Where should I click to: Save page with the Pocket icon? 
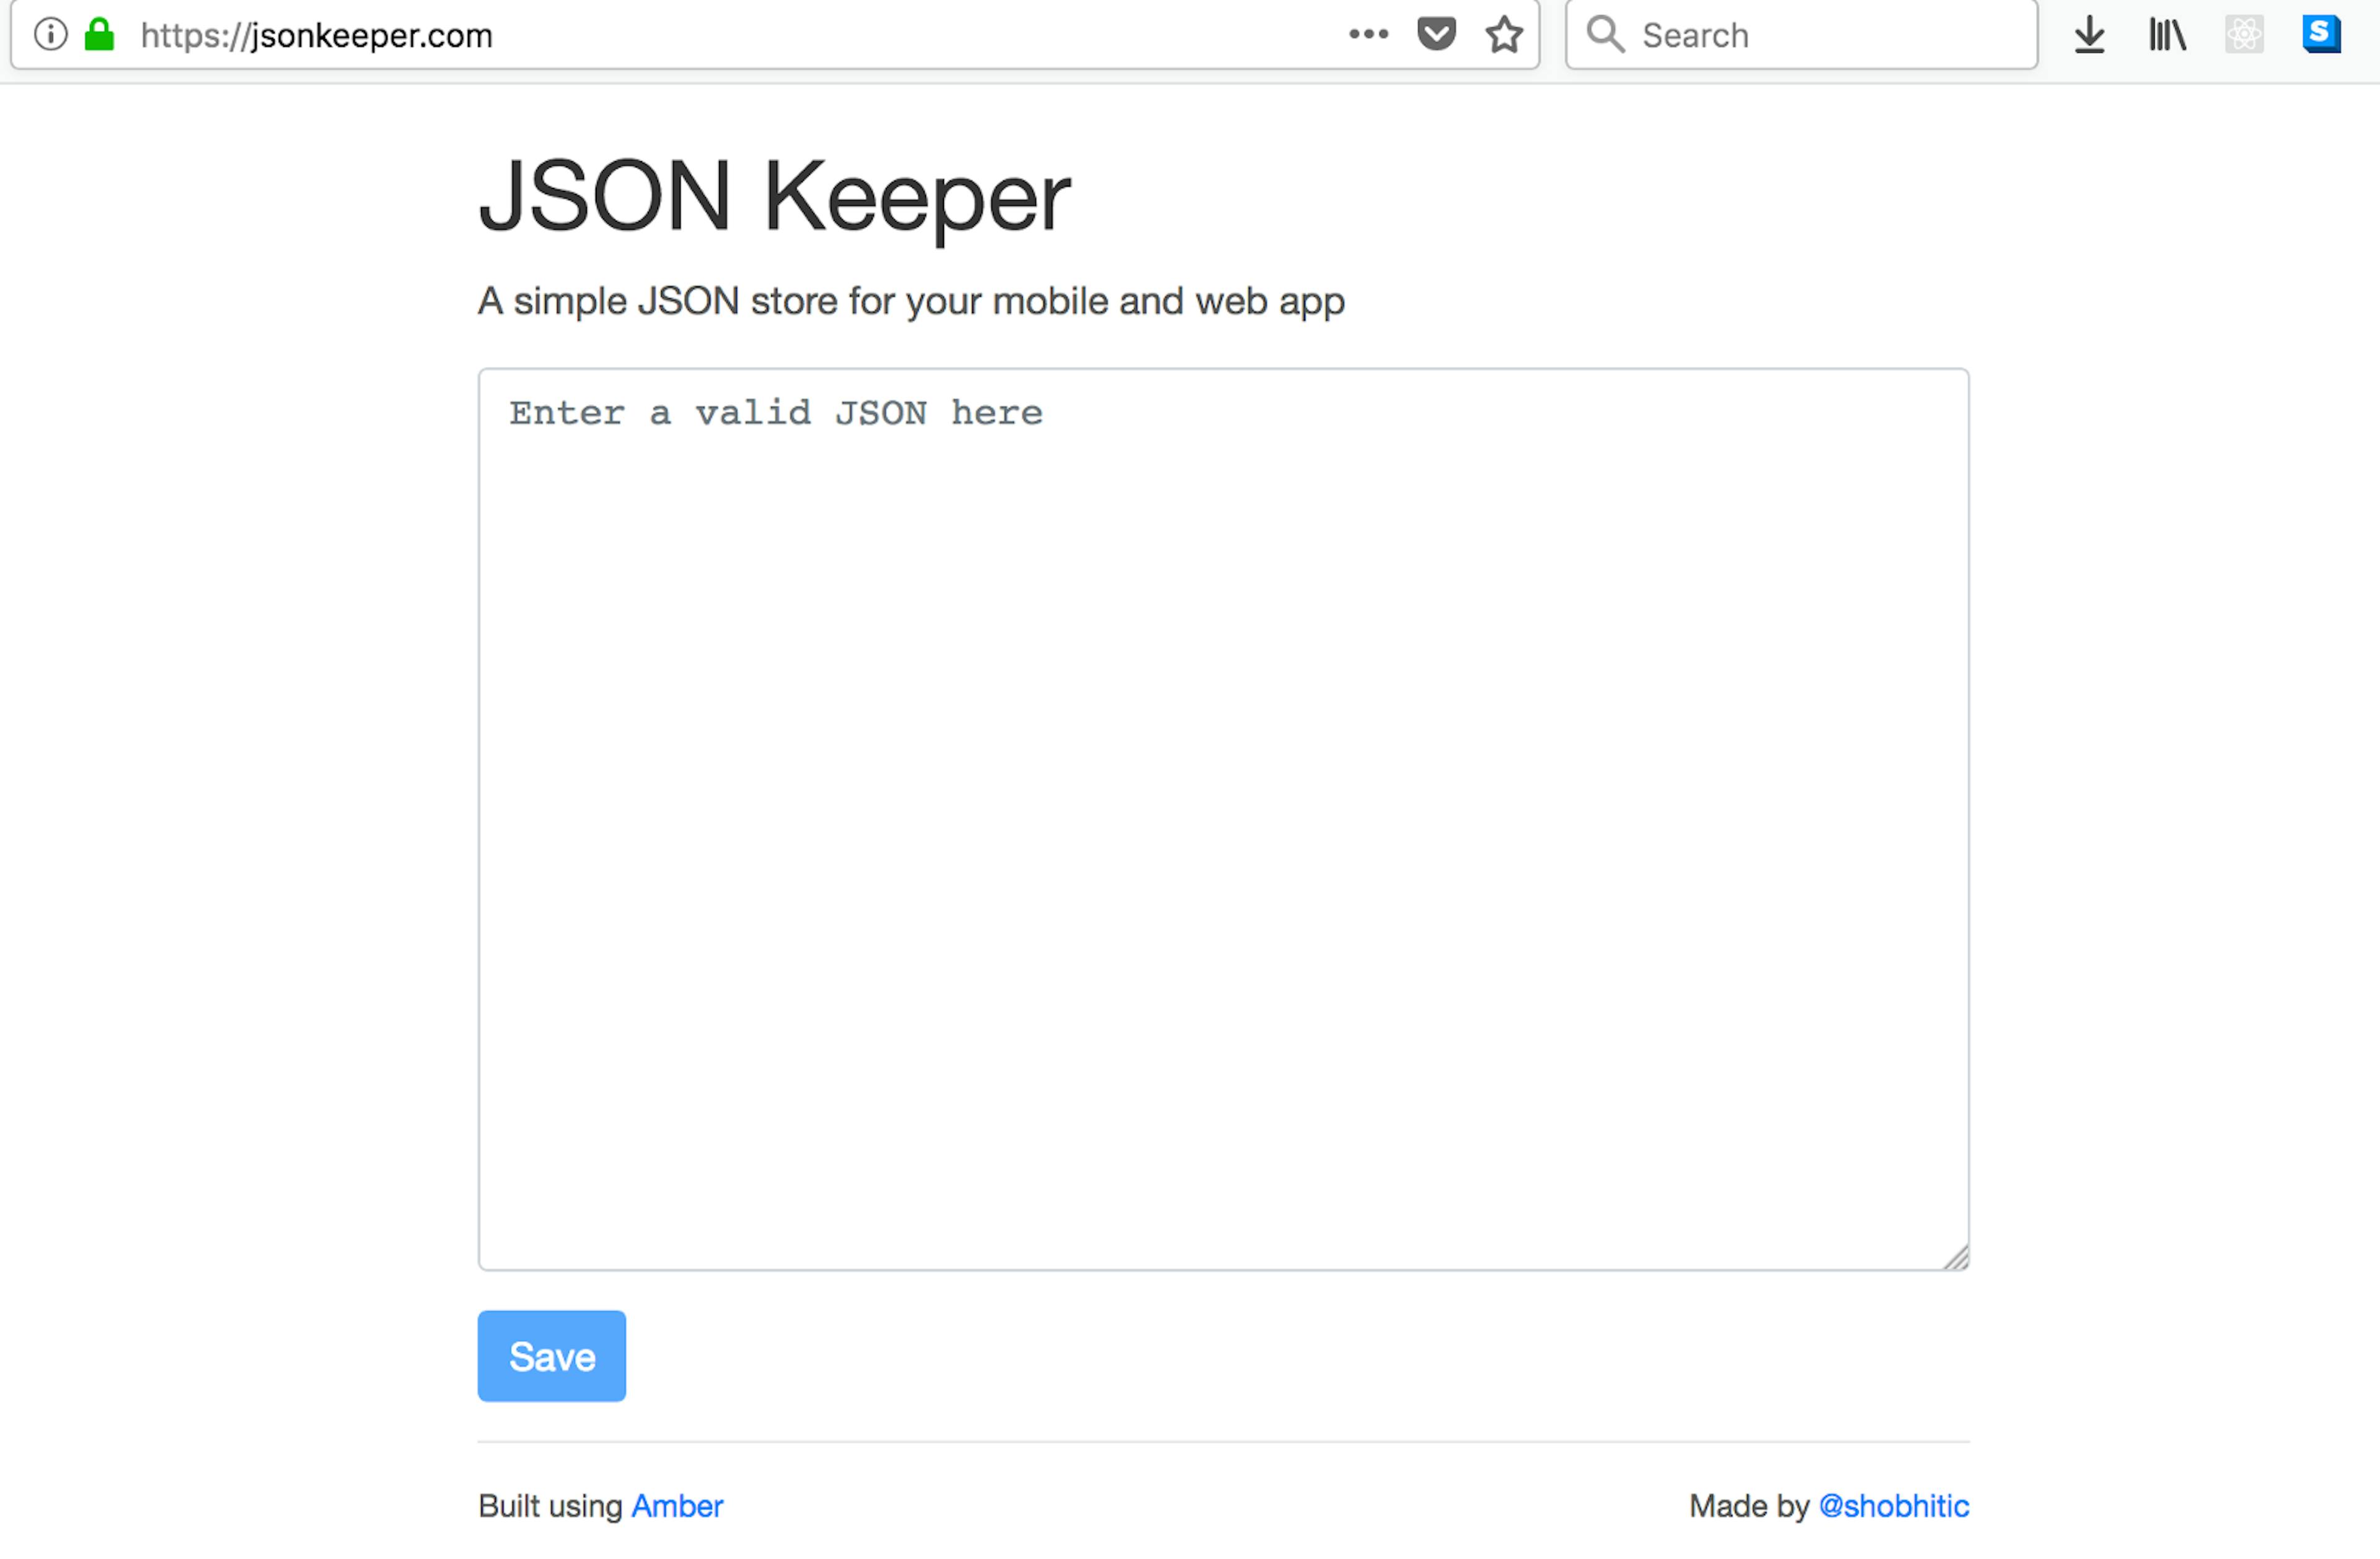(x=1436, y=34)
